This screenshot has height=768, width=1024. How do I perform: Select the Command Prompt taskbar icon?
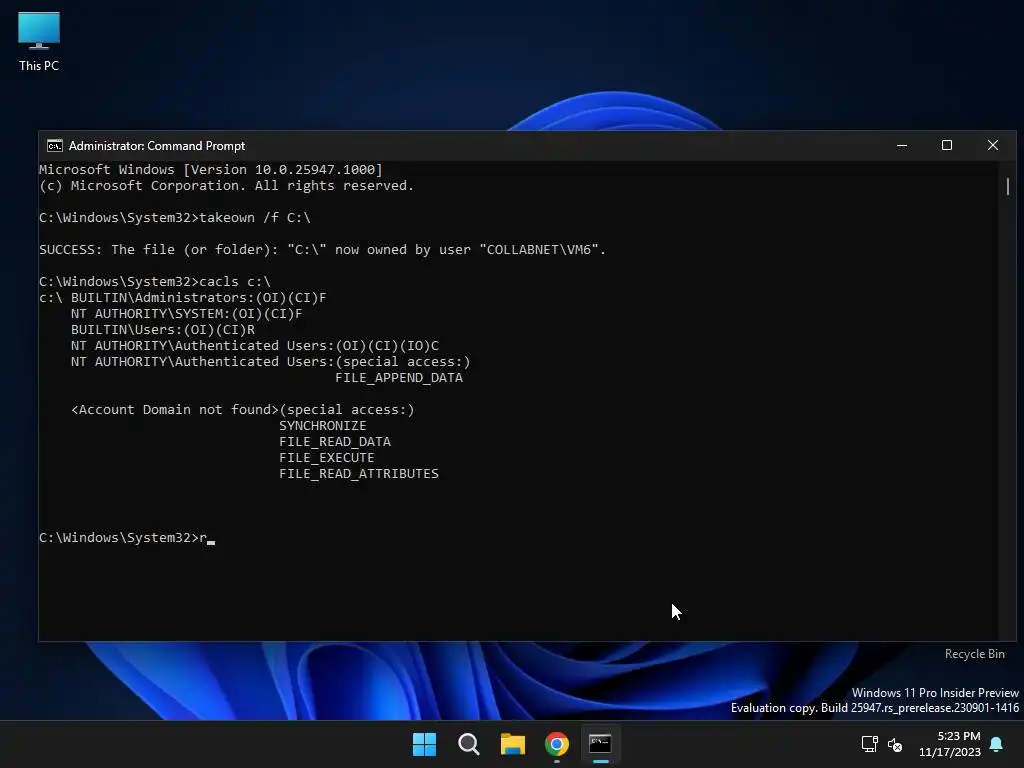(x=600, y=744)
